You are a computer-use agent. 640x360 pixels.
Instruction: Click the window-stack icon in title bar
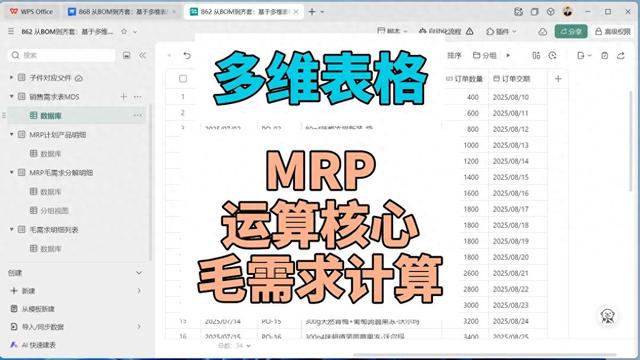point(535,12)
